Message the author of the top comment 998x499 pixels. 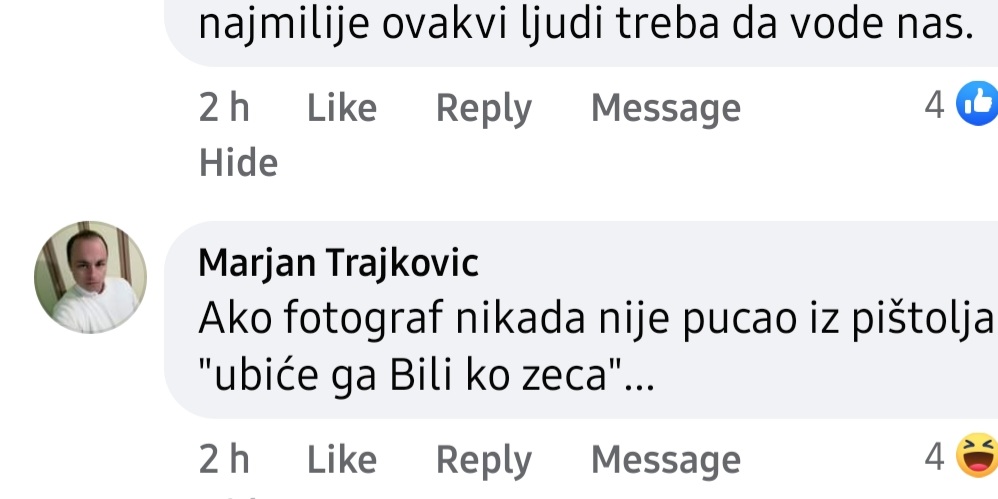pyautogui.click(x=666, y=108)
